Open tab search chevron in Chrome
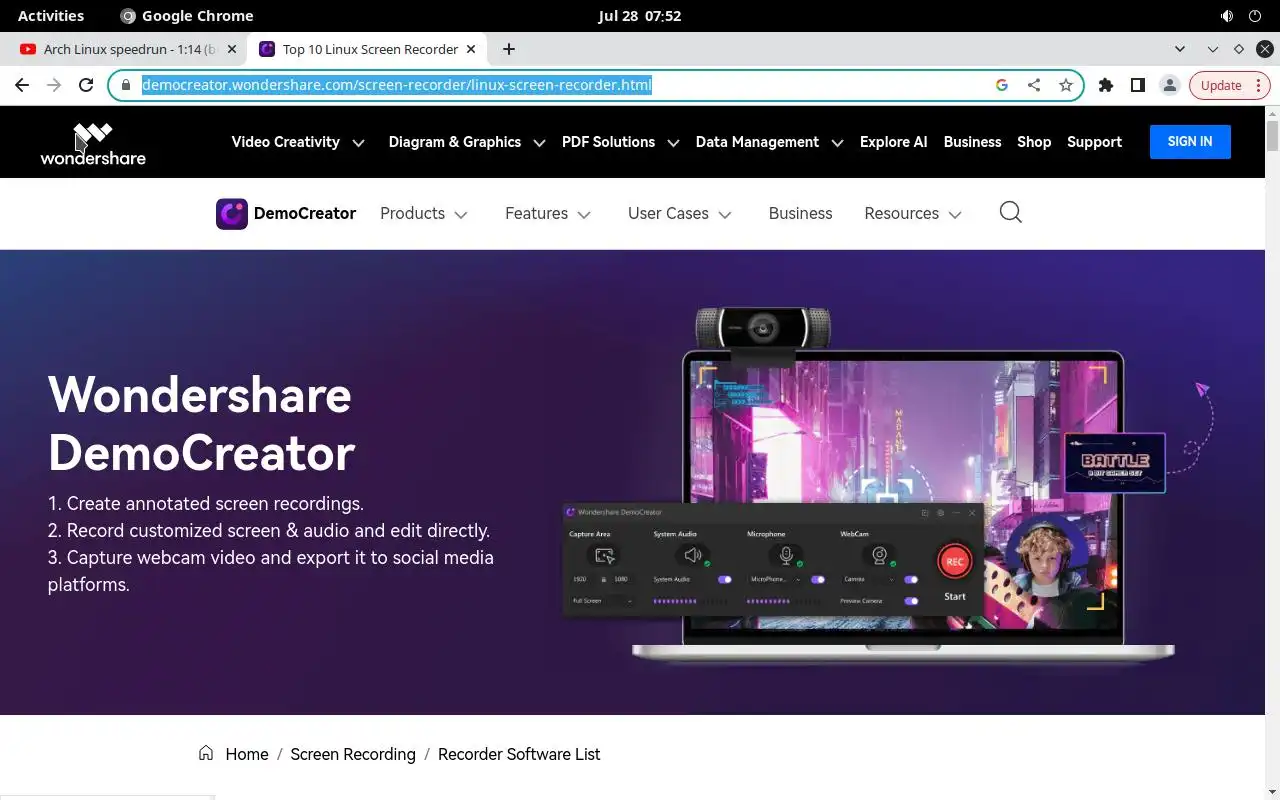The width and height of the screenshot is (1280, 800). (x=1180, y=49)
